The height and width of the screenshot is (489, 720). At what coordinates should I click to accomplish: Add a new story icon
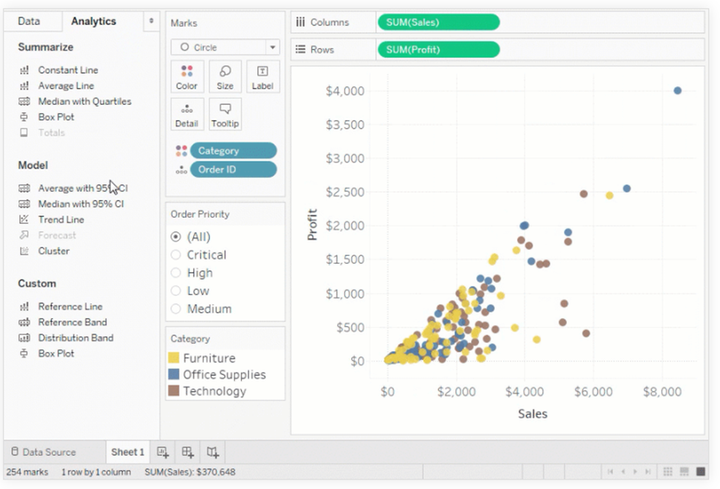[213, 452]
